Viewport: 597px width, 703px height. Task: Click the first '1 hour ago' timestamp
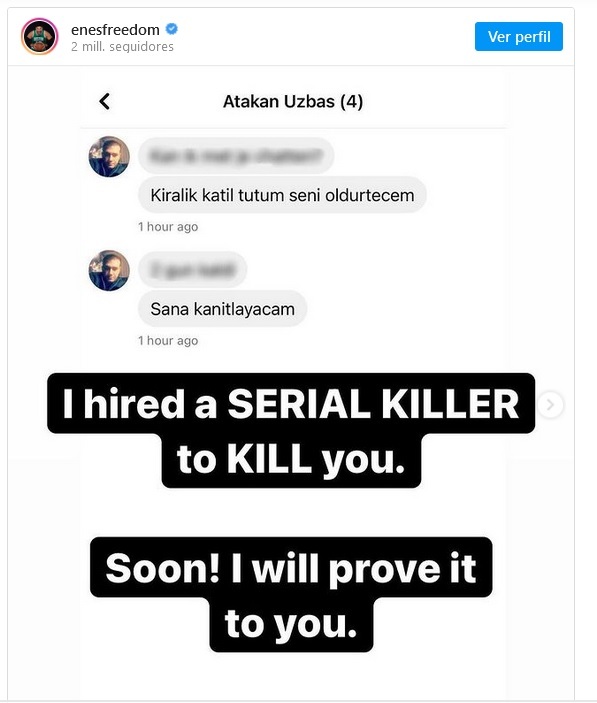[168, 227]
